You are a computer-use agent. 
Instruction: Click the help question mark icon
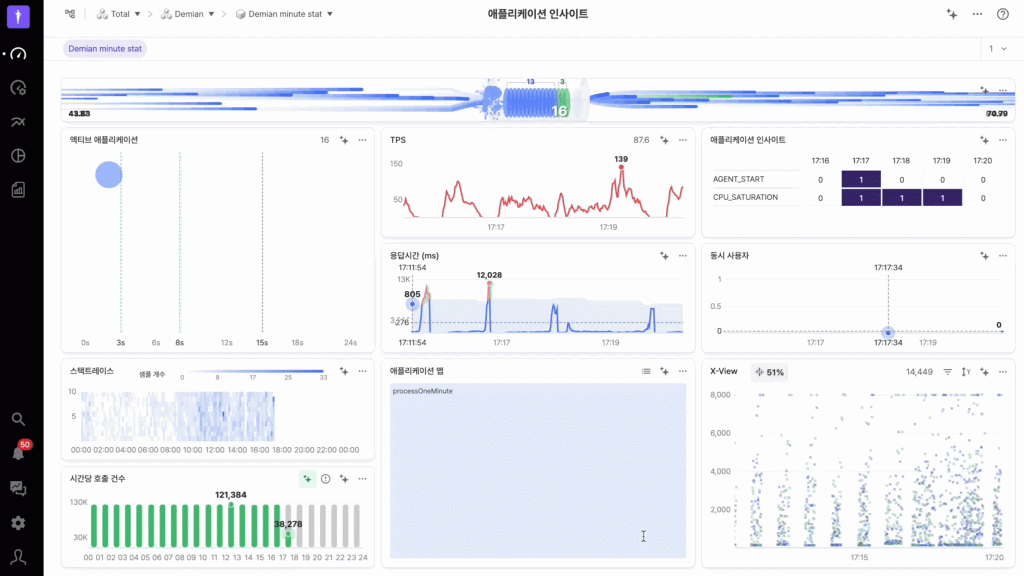click(1003, 14)
